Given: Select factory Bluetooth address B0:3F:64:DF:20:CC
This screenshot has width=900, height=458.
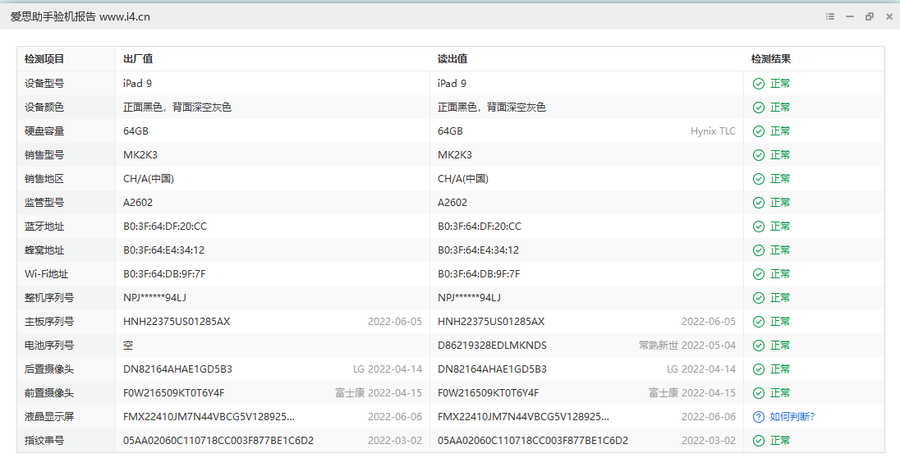Looking at the screenshot, I should pyautogui.click(x=165, y=226).
